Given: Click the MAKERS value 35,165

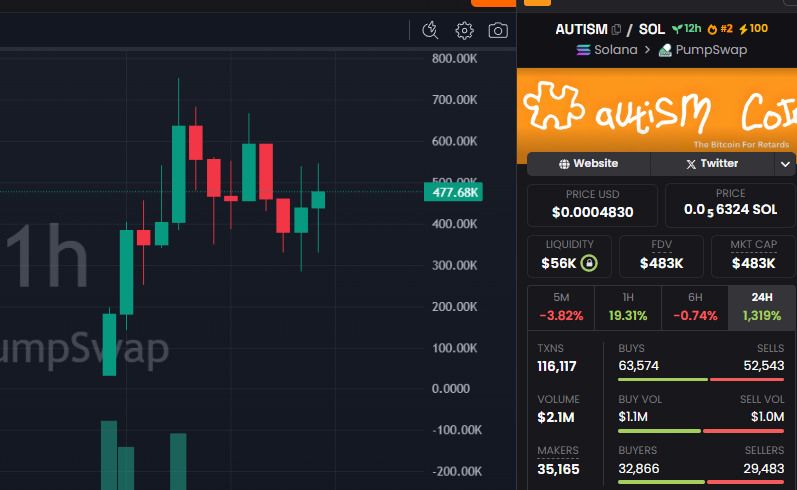Looking at the screenshot, I should click(558, 469).
